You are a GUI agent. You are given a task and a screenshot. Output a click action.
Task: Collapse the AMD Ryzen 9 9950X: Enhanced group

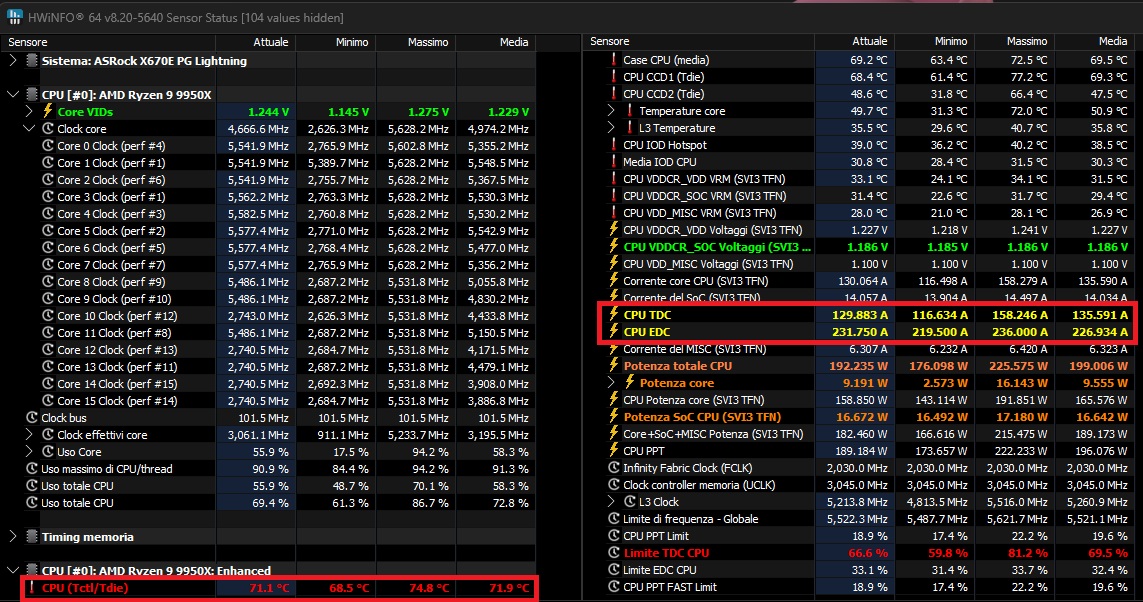[12, 571]
